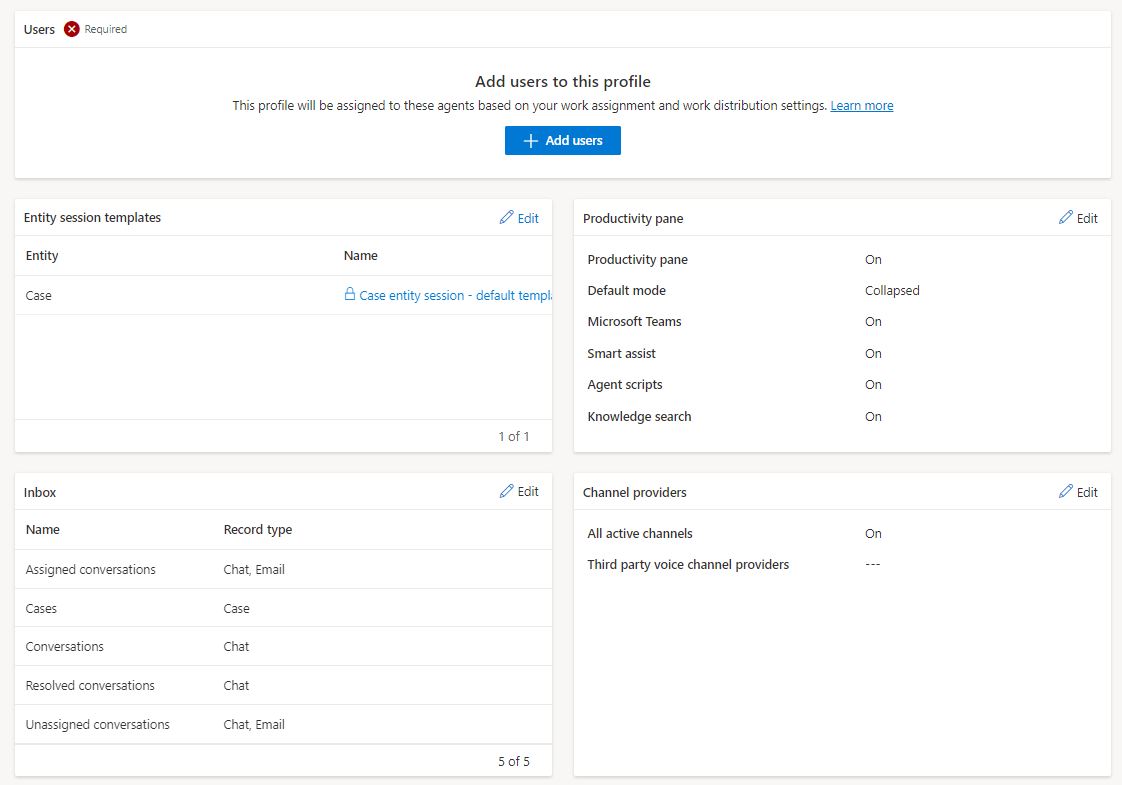Click the lock icon next to Case entity session template

(x=349, y=295)
